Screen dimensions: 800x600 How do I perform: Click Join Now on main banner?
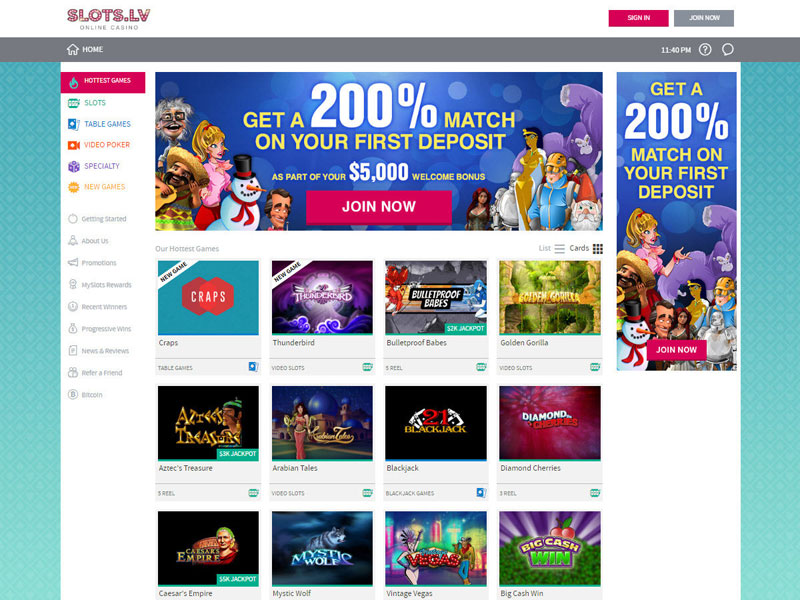pos(379,207)
